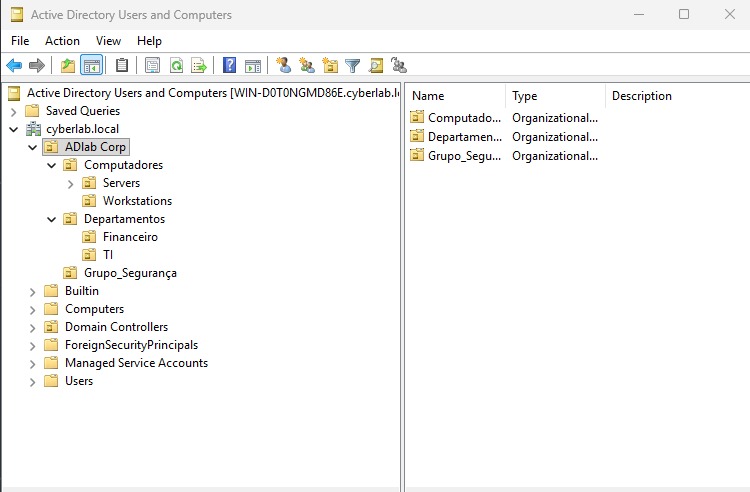Click the gray Forward arrow in toolbar
This screenshot has height=492, width=750.
point(36,65)
